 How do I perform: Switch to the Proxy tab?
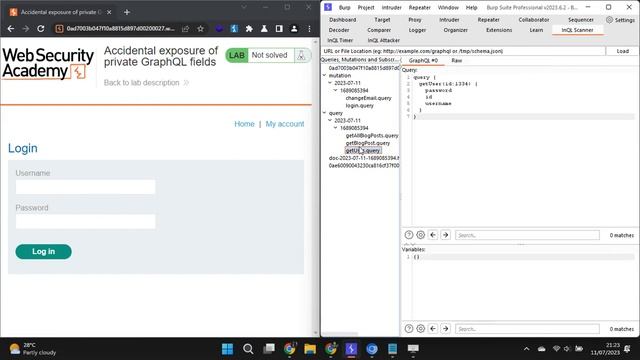pyautogui.click(x=415, y=20)
